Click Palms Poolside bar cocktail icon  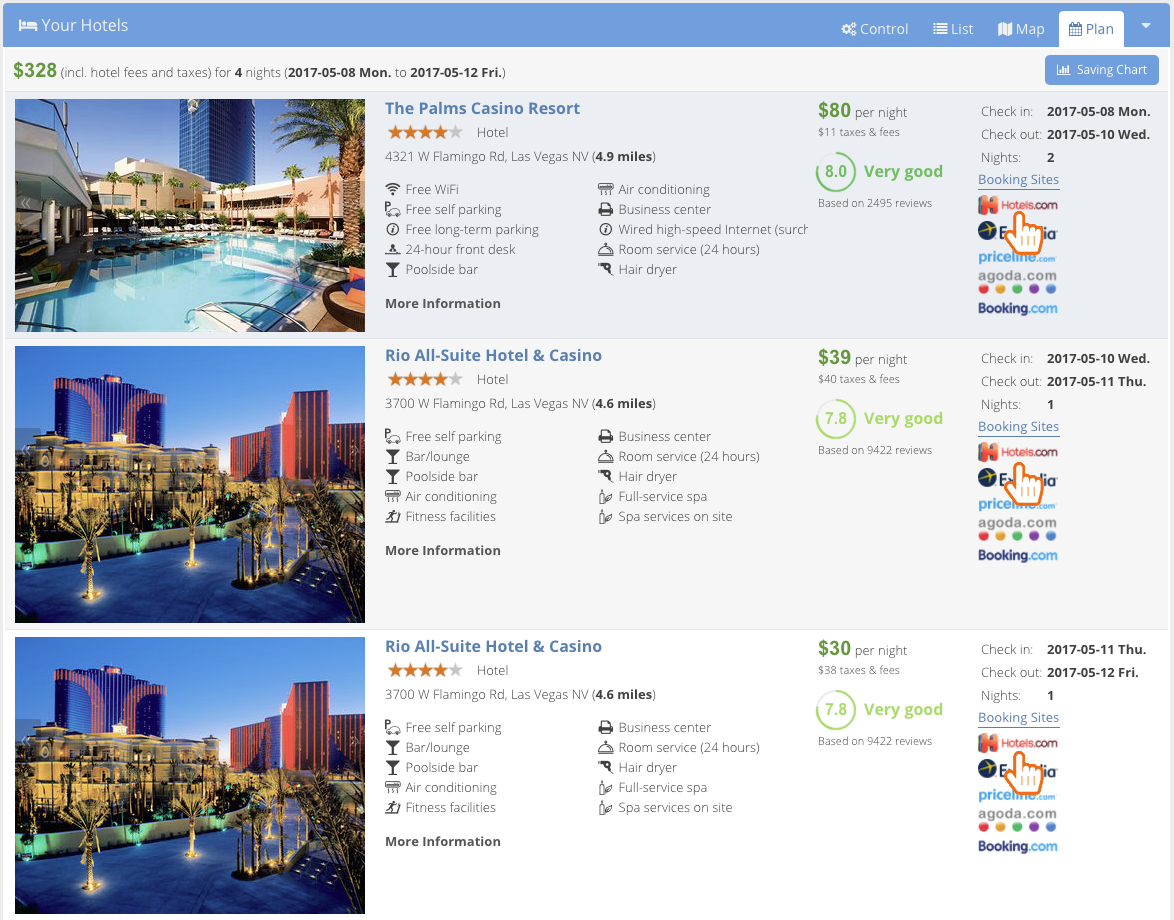(x=392, y=269)
